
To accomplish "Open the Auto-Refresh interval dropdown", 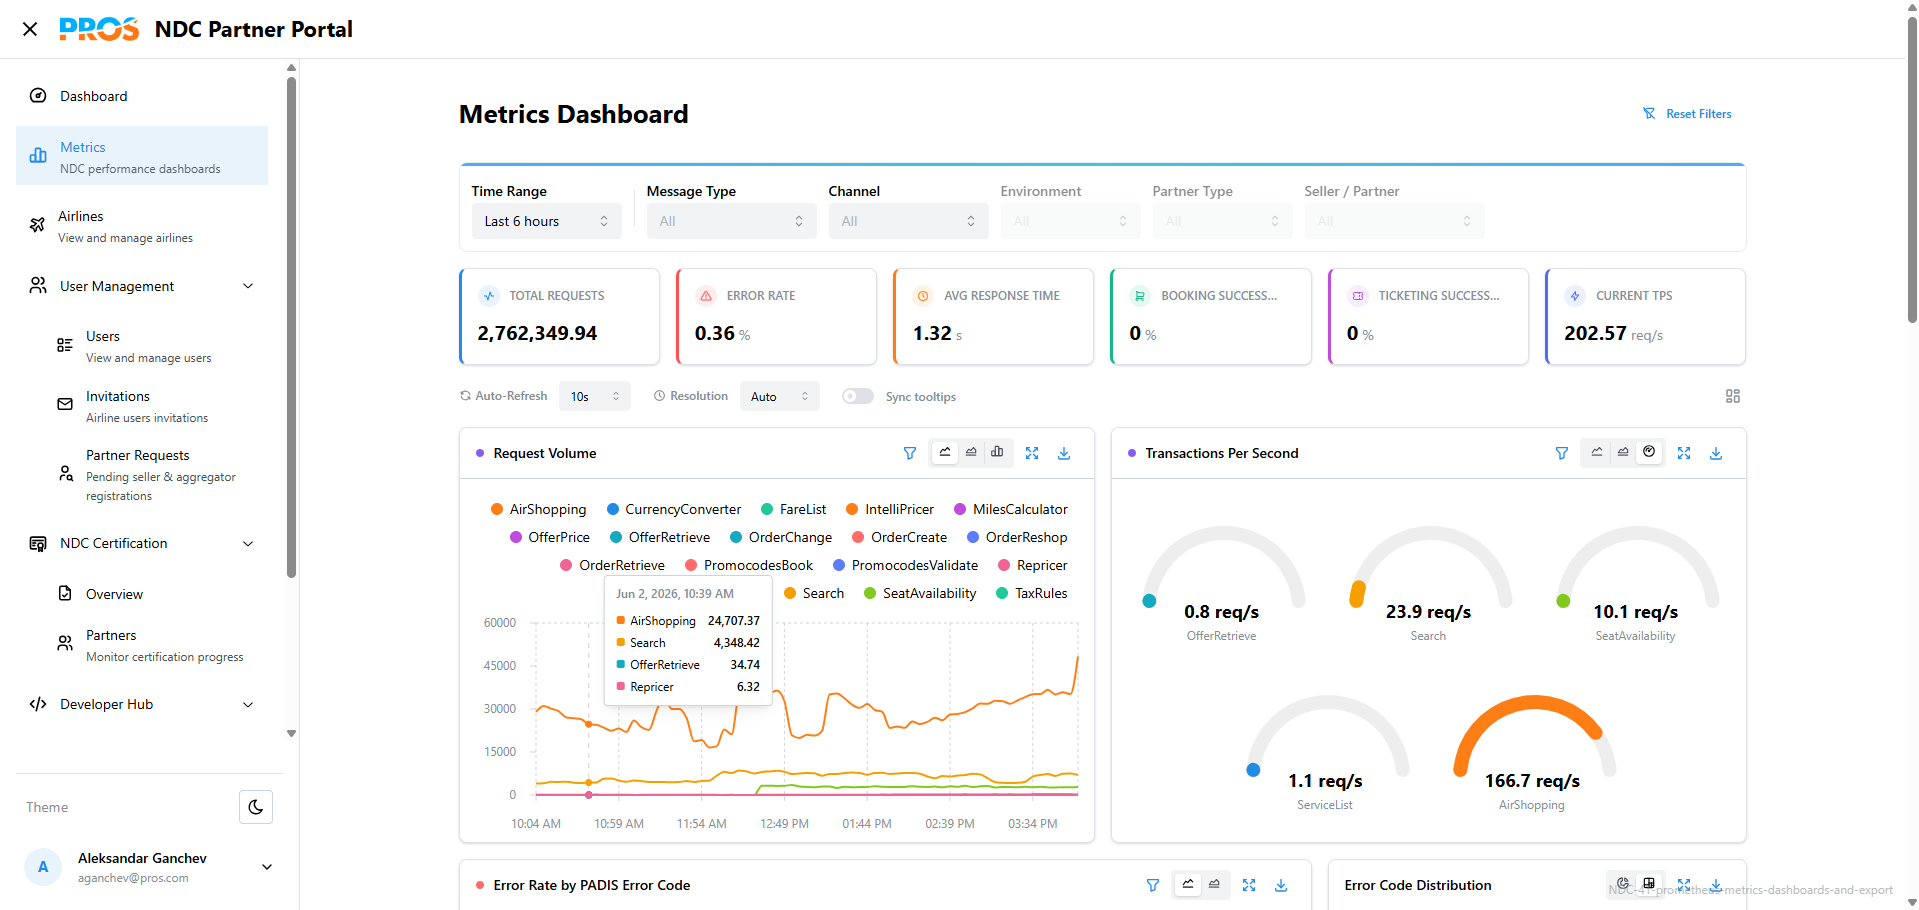I will point(594,396).
